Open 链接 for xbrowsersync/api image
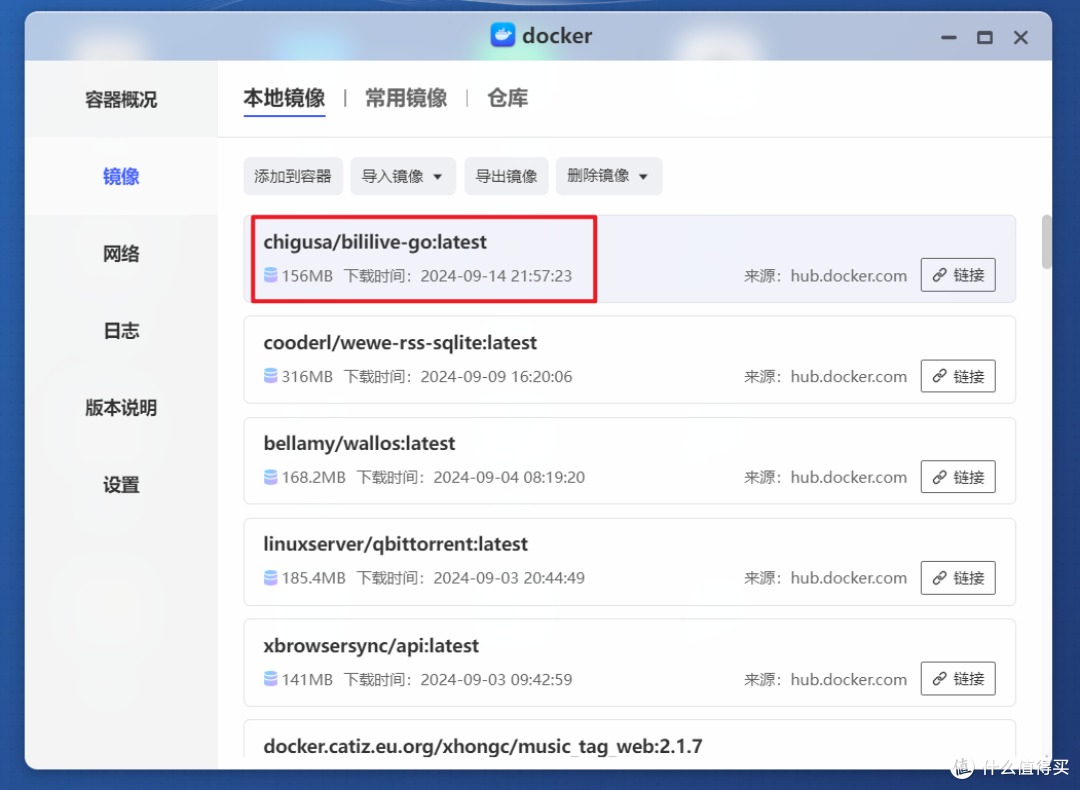Viewport: 1080px width, 790px height. pyautogui.click(x=958, y=679)
